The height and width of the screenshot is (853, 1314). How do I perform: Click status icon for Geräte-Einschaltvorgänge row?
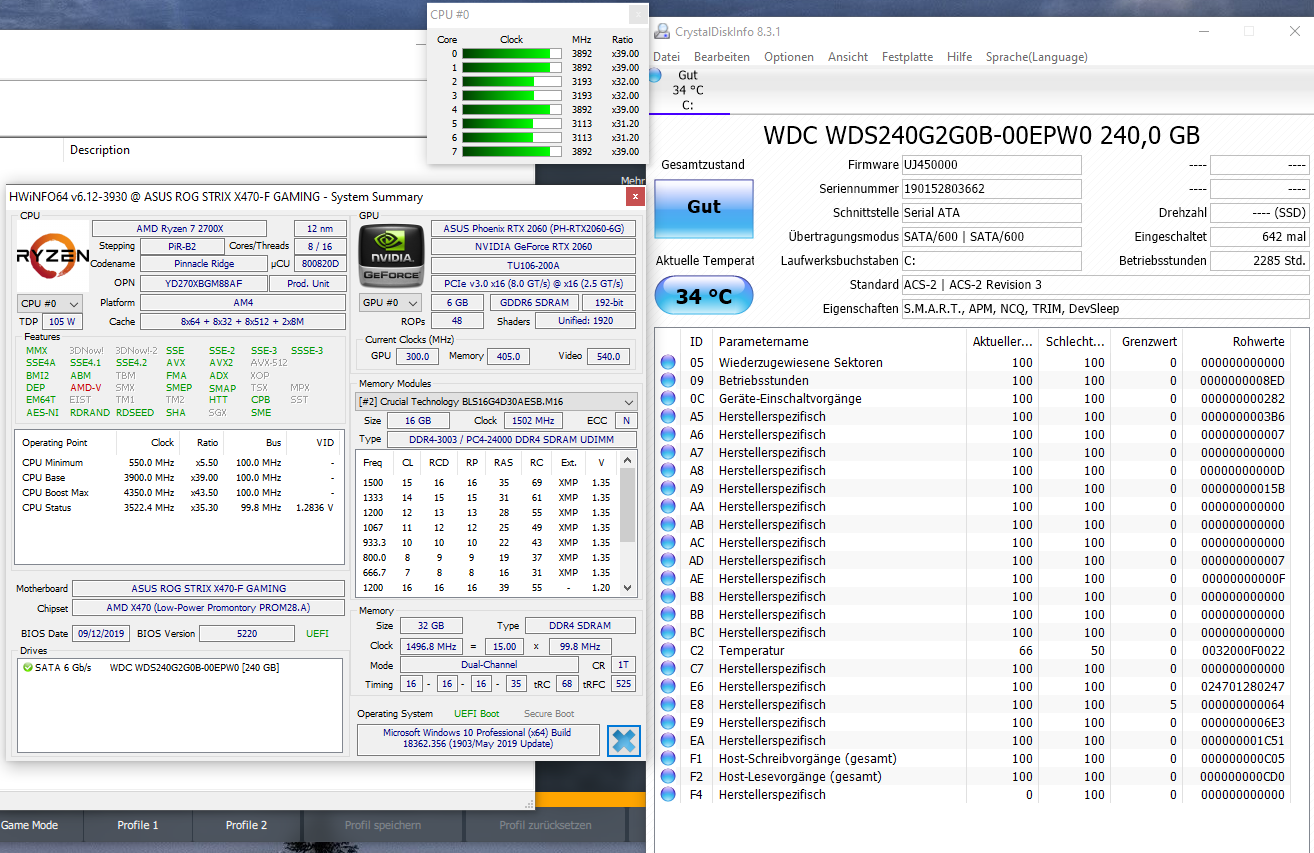tap(668, 398)
